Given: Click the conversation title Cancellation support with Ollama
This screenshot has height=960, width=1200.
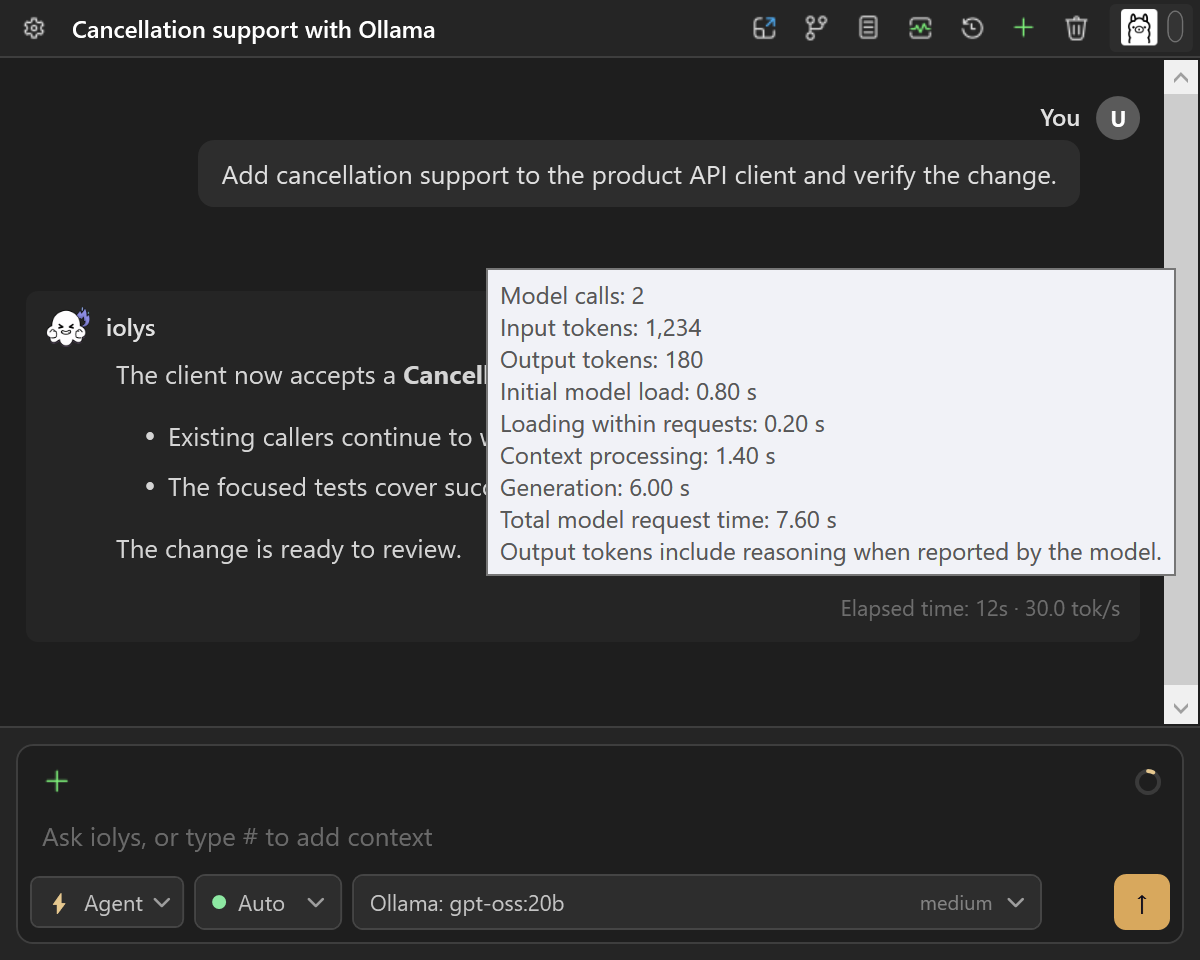Looking at the screenshot, I should point(253,29).
